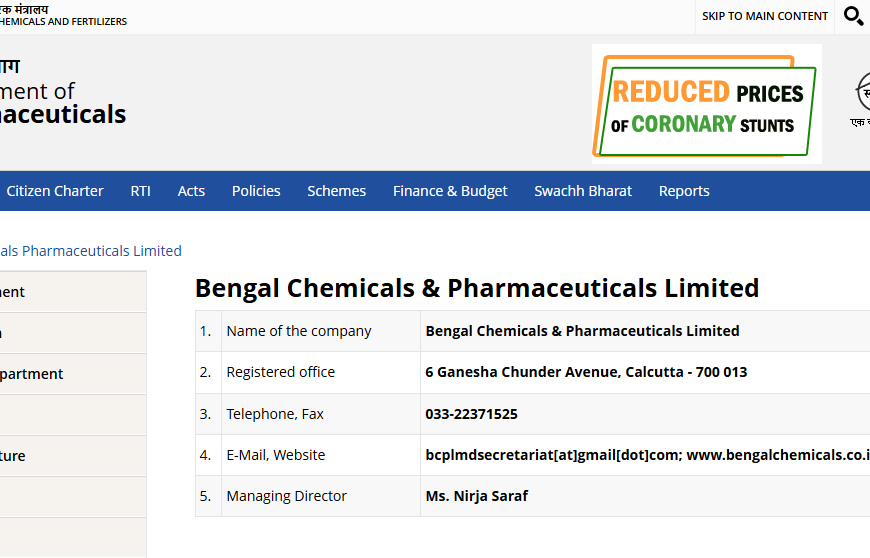
Task: Open the sidebar item ending in "ture"
Action: [x=73, y=456]
